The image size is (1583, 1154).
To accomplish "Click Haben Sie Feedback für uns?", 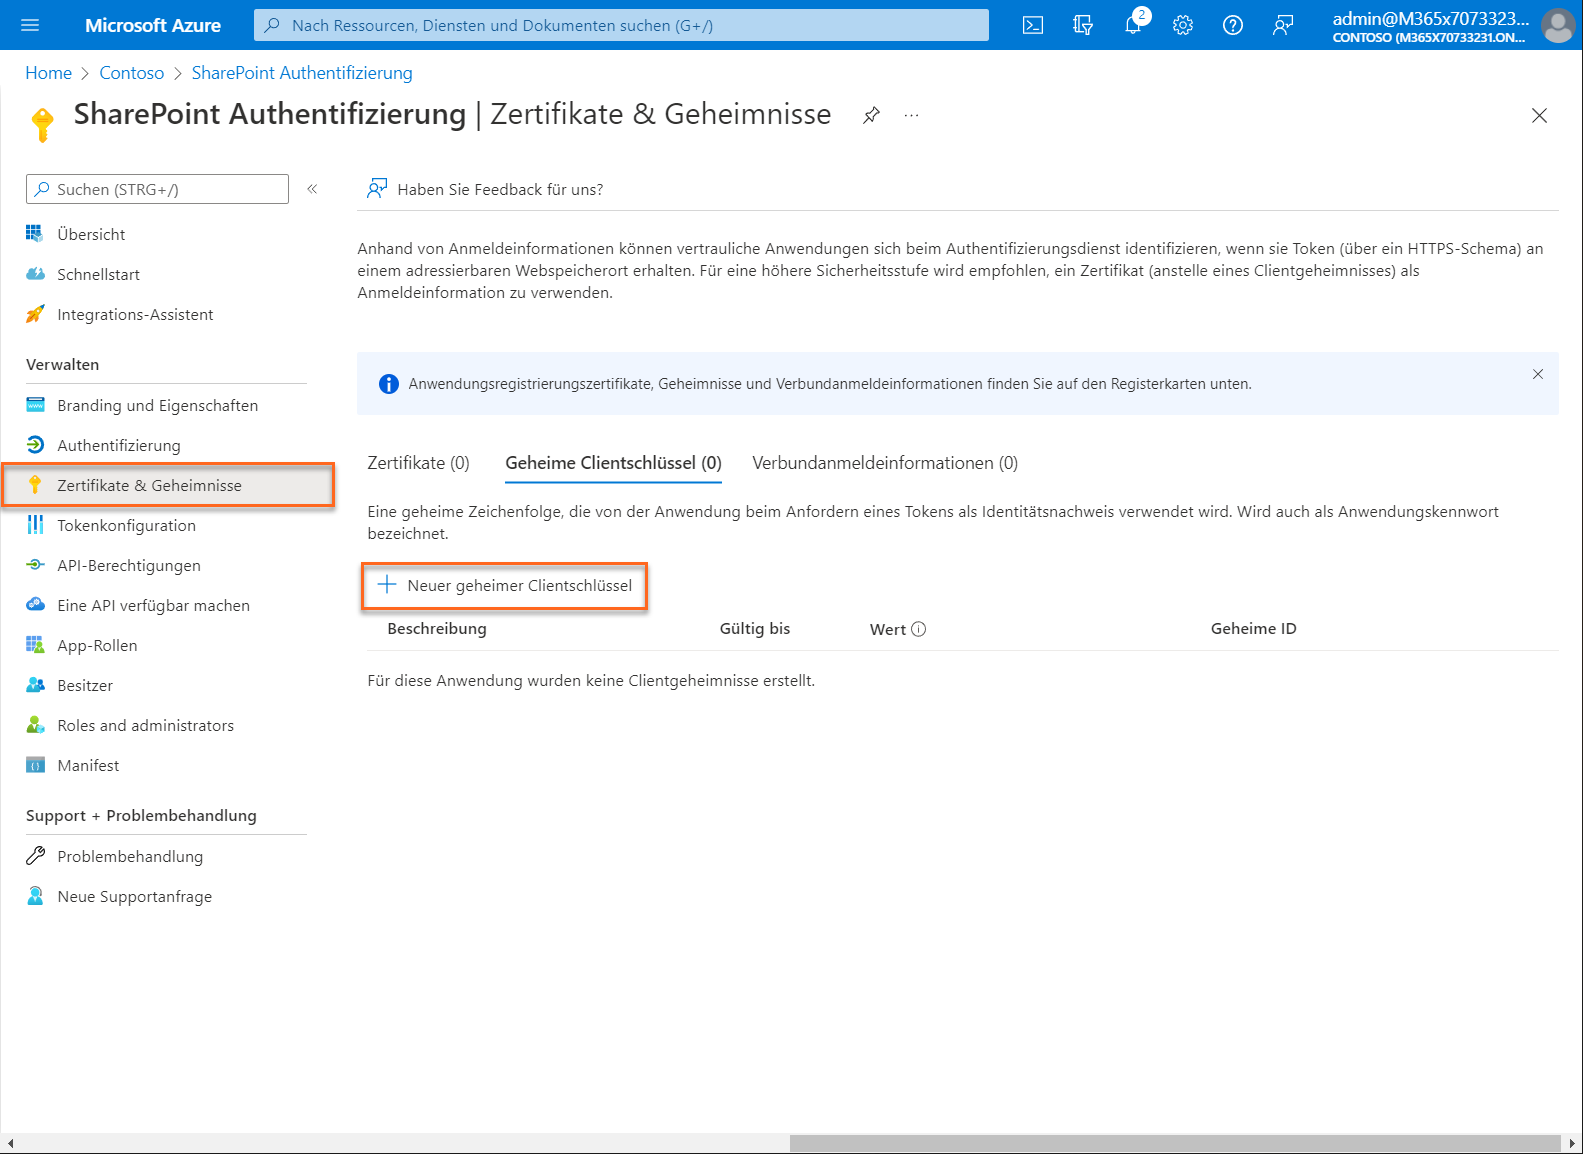I will point(485,189).
